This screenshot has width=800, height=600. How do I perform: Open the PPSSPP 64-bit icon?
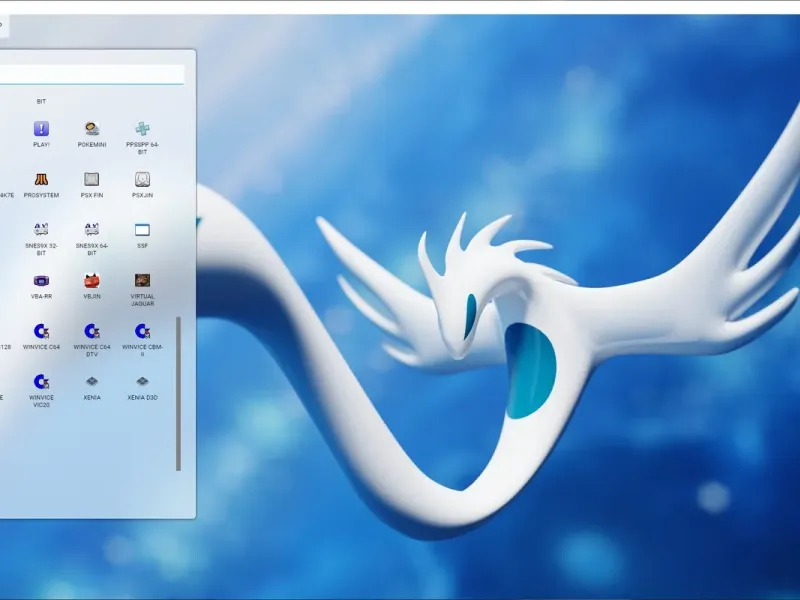142,129
